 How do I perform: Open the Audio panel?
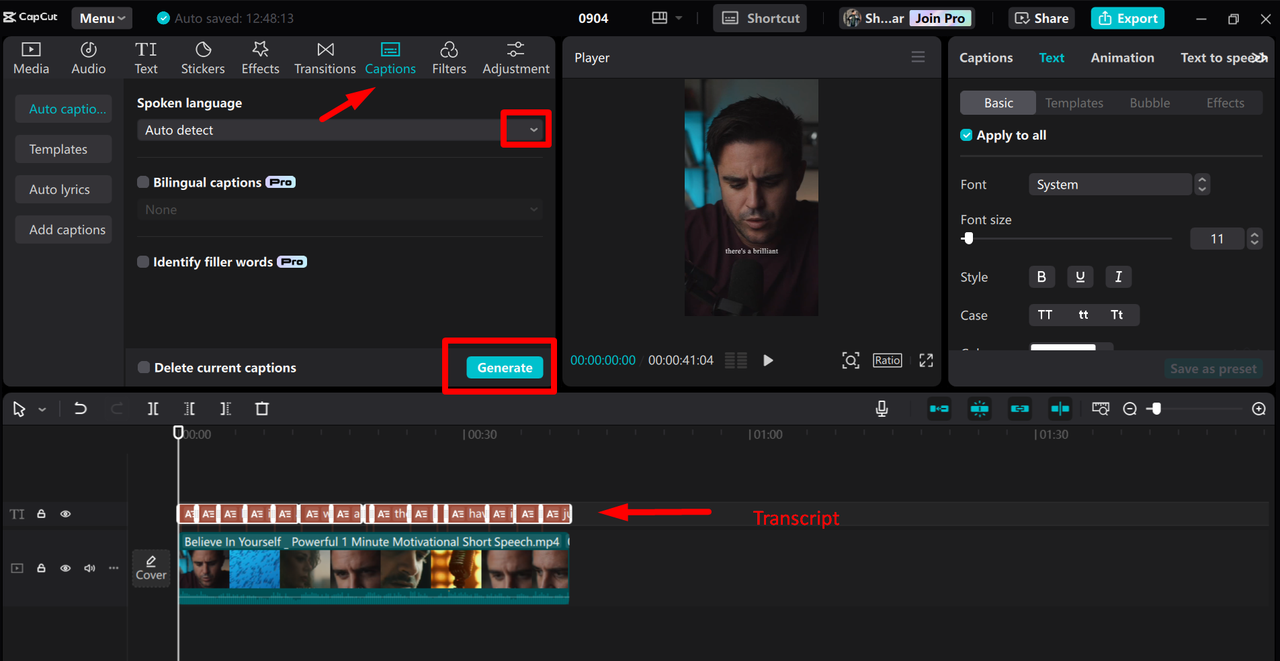[88, 58]
